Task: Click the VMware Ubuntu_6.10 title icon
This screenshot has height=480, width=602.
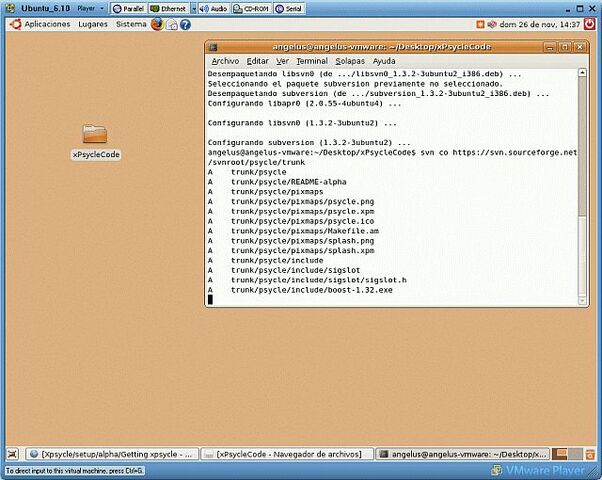Action: point(10,8)
